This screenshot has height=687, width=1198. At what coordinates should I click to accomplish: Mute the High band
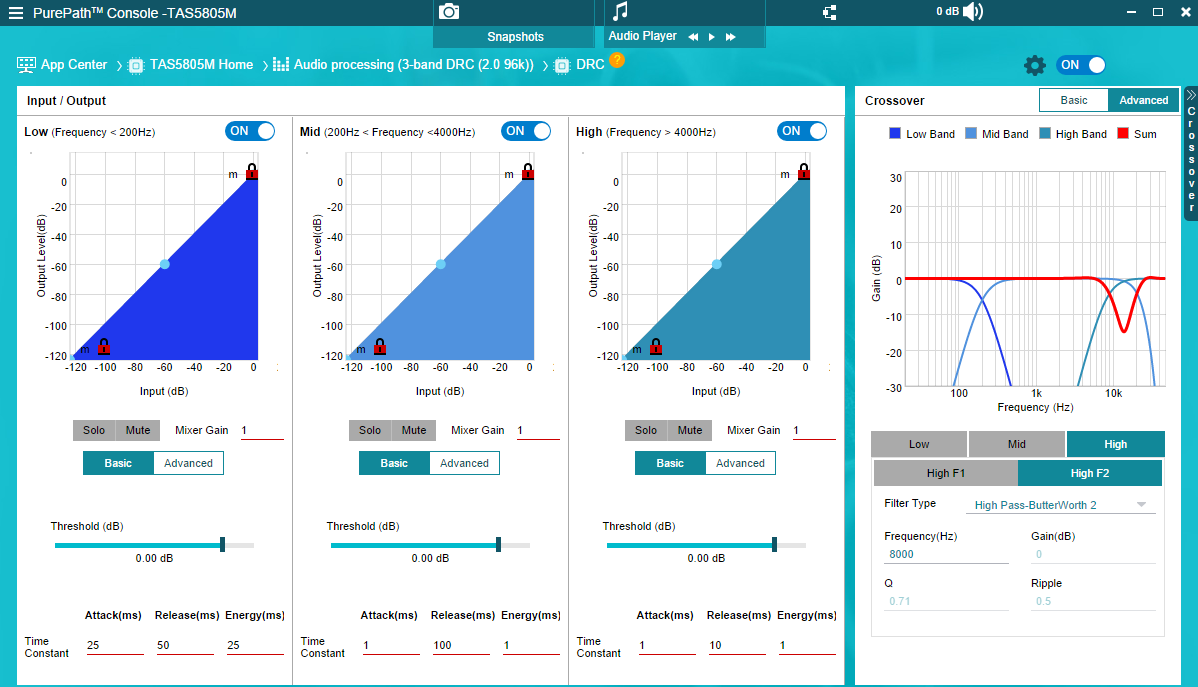click(x=690, y=430)
